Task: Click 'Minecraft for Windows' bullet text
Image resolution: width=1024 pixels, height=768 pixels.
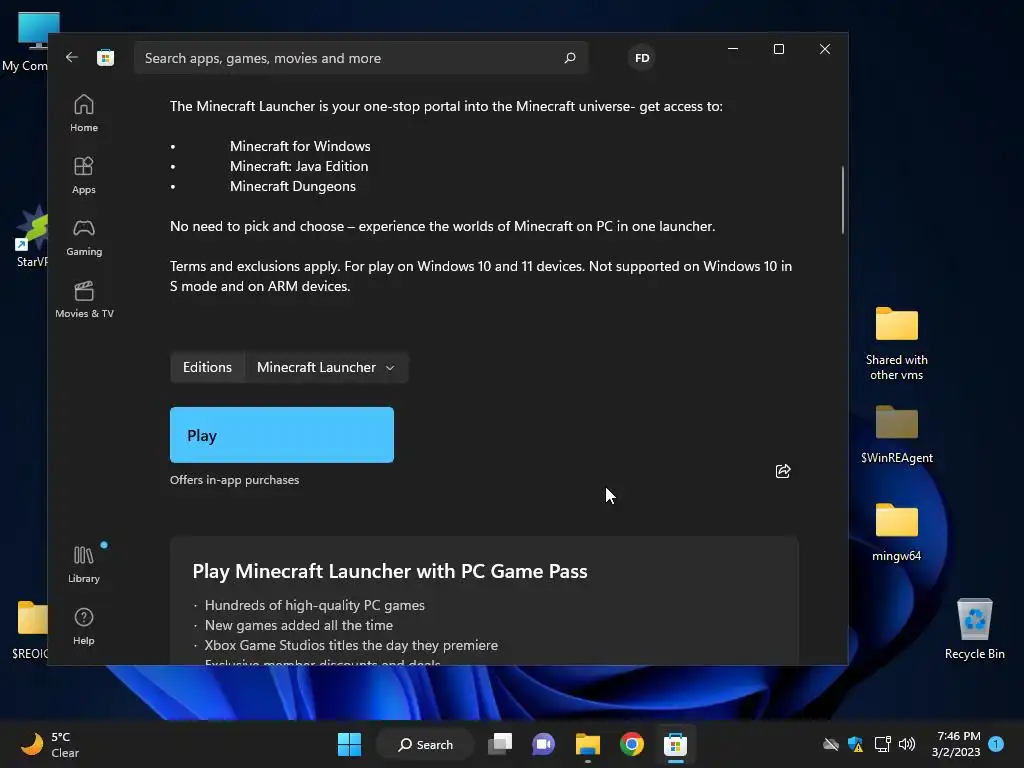Action: [300, 146]
